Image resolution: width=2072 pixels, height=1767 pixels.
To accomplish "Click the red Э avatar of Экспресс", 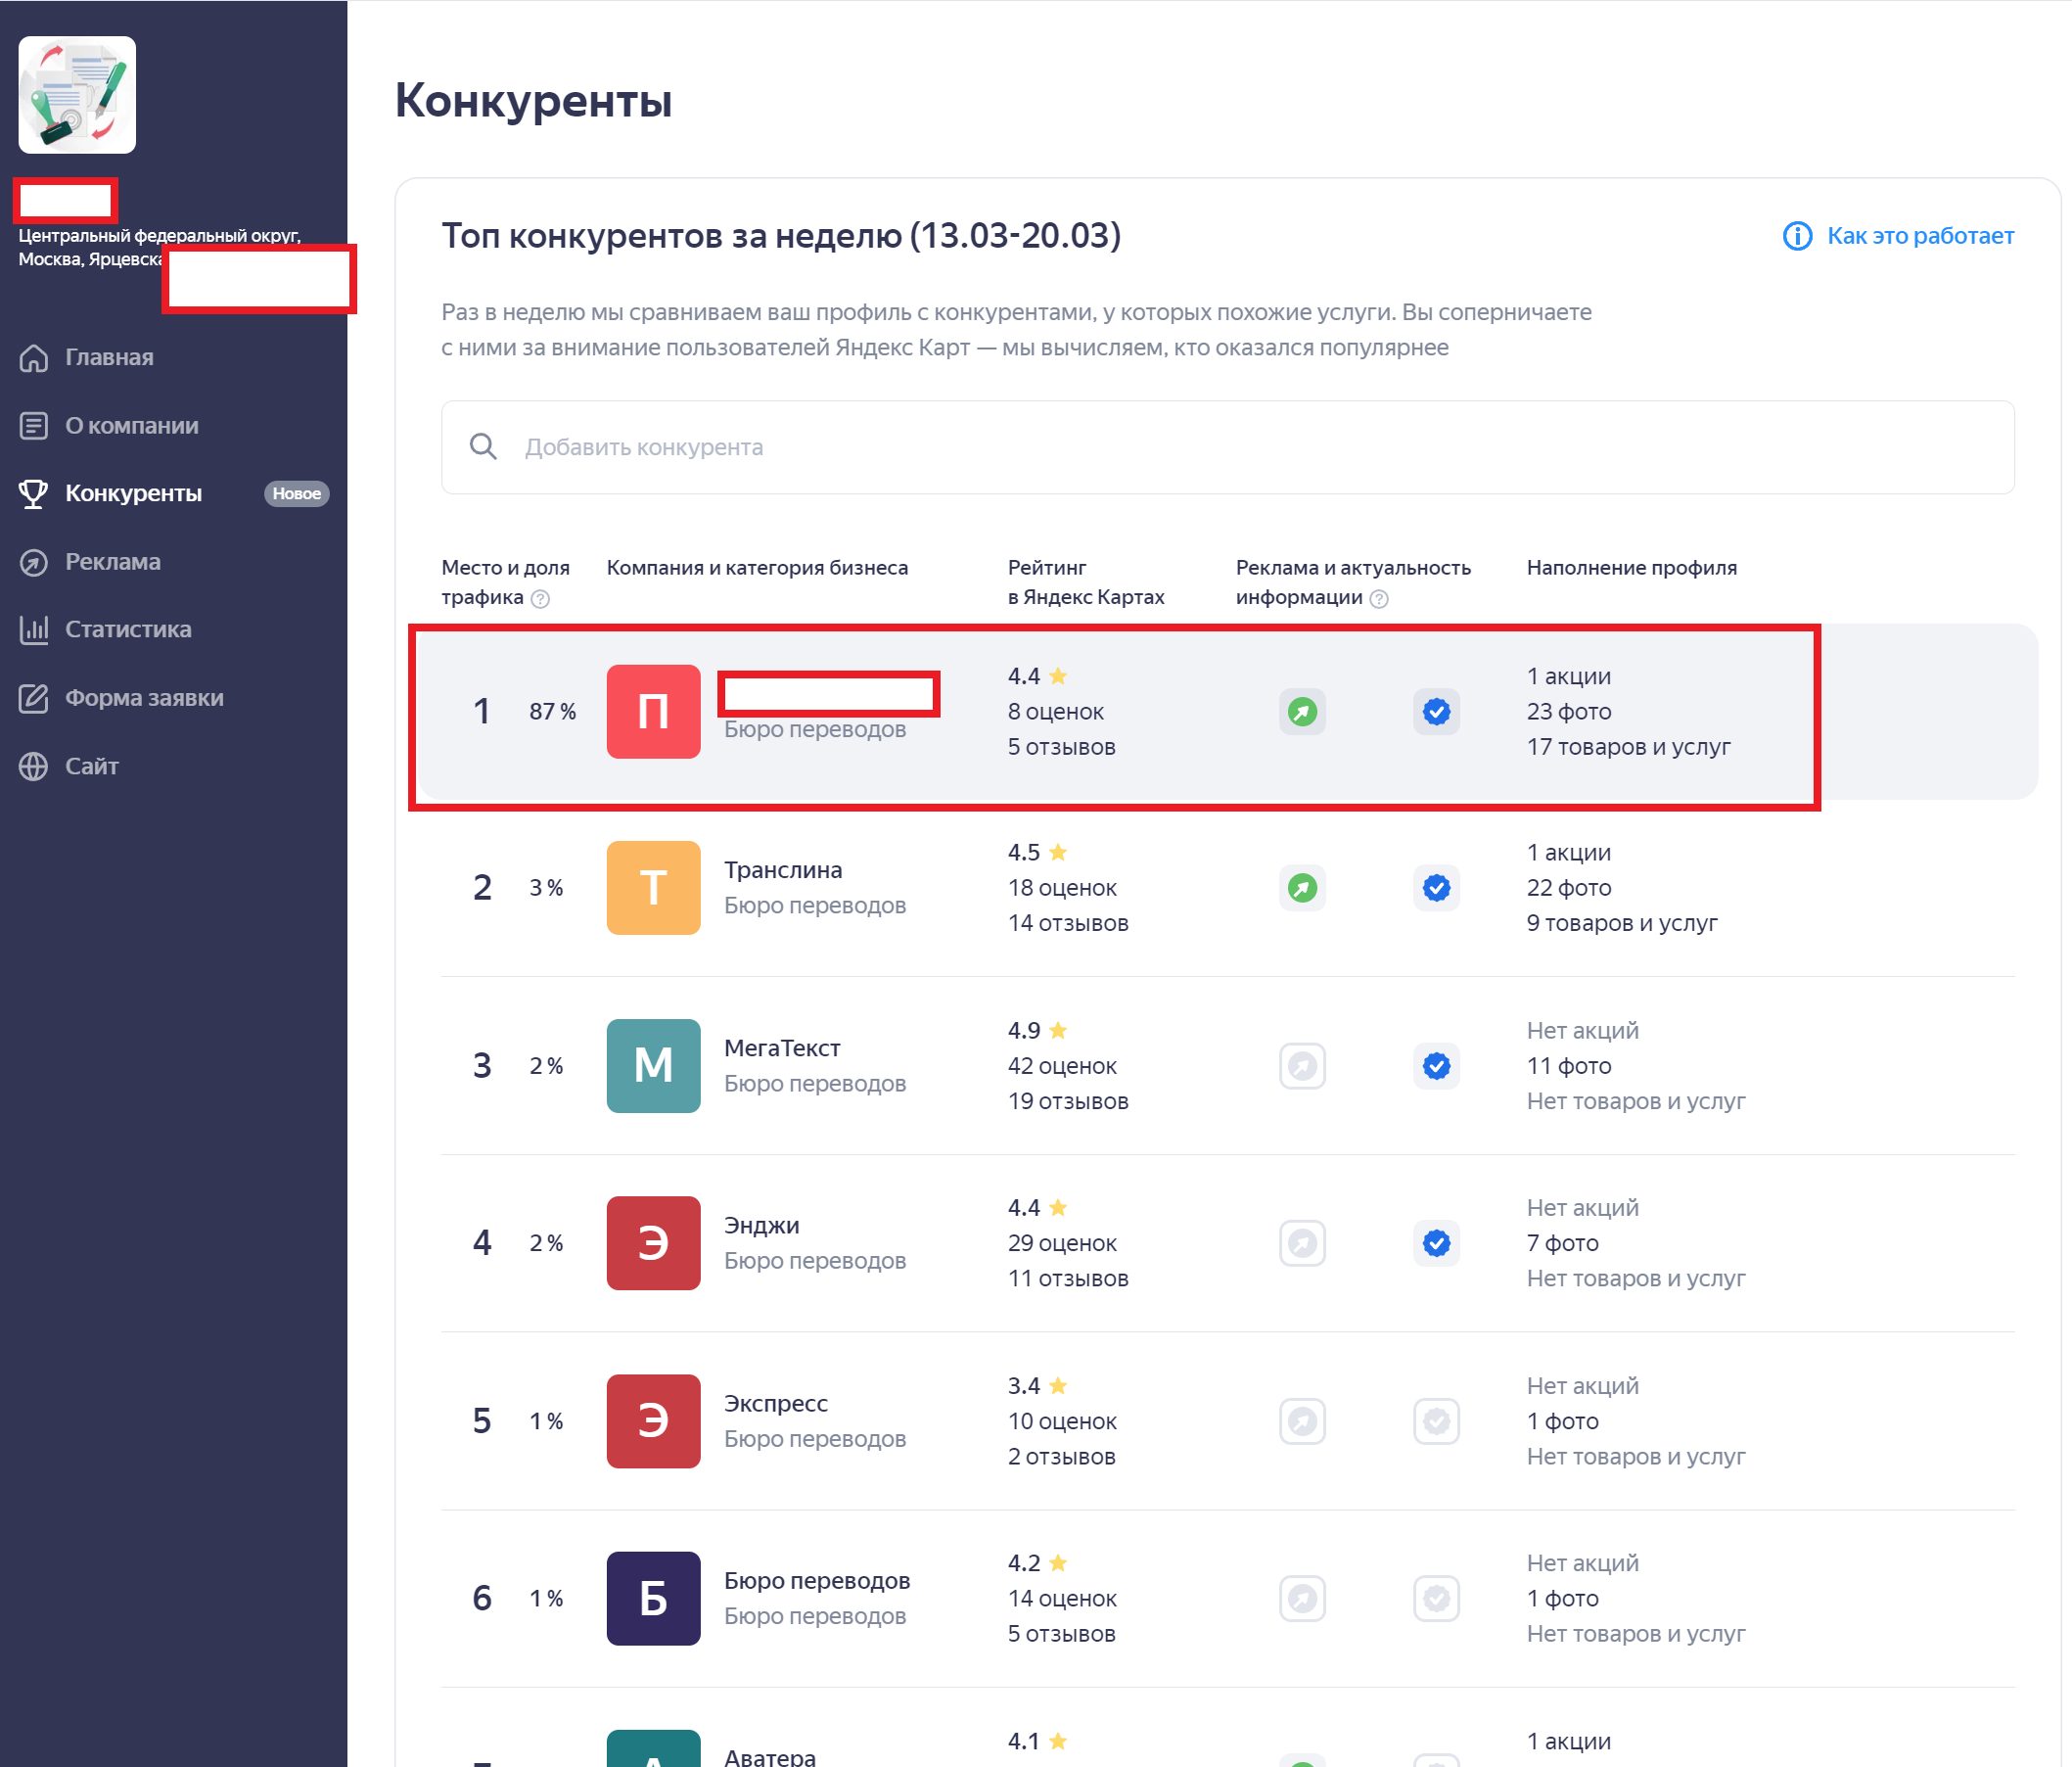I will click(x=653, y=1421).
